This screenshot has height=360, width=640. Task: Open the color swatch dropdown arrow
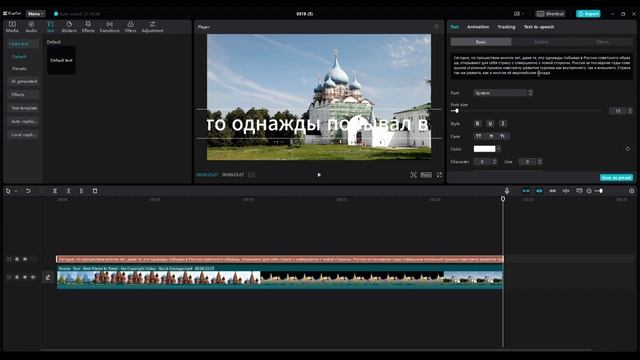pyautogui.click(x=498, y=149)
